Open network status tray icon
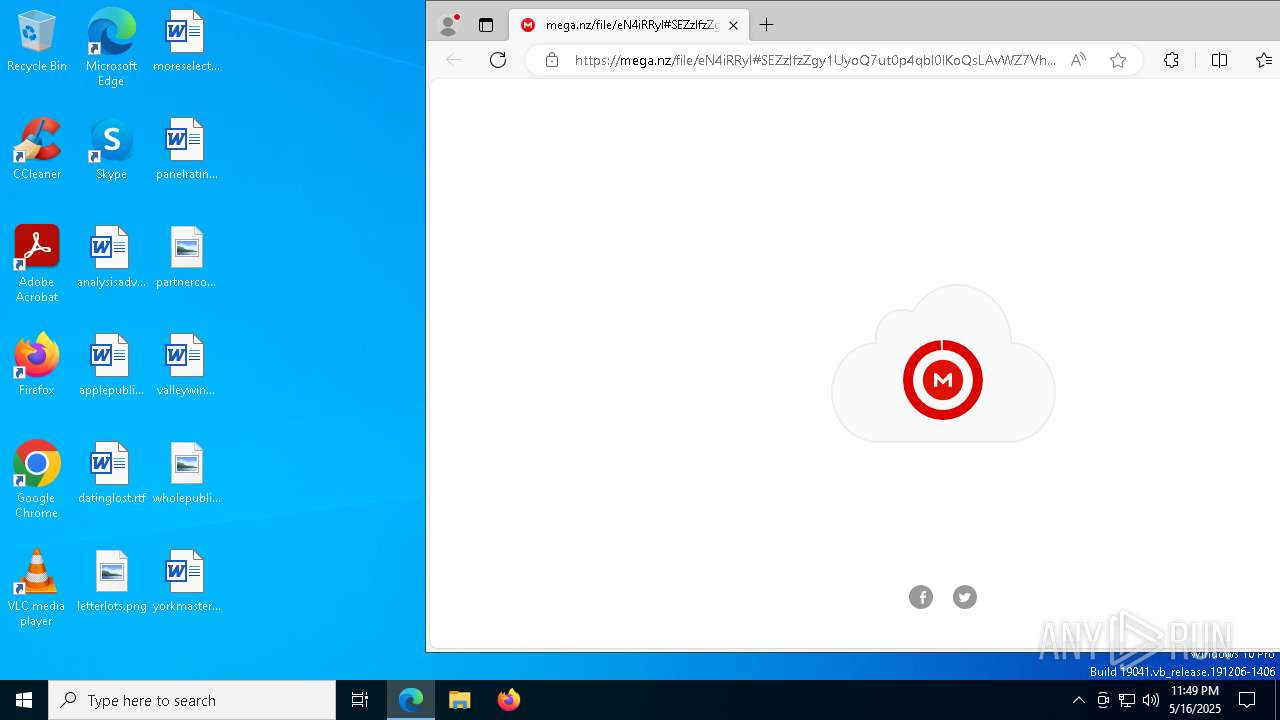1280x720 pixels. [x=1127, y=700]
